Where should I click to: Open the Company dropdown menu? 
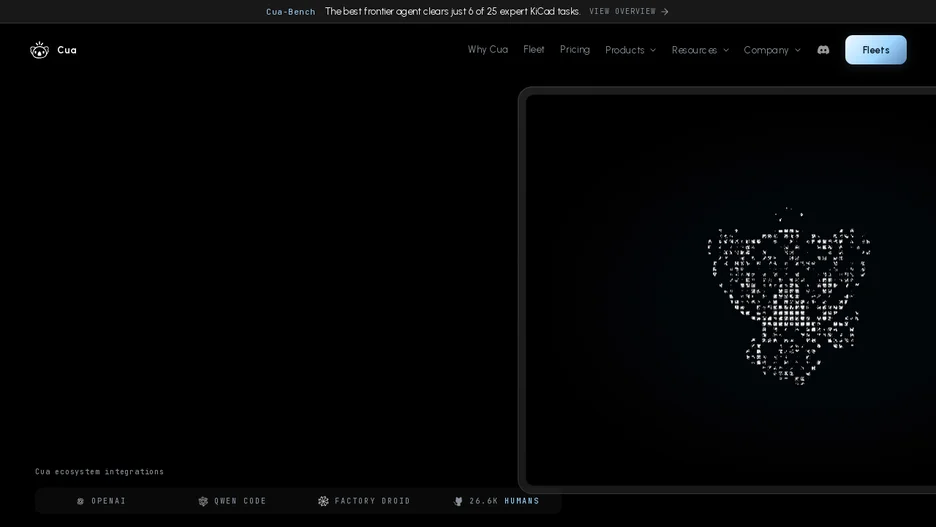pyautogui.click(x=772, y=50)
